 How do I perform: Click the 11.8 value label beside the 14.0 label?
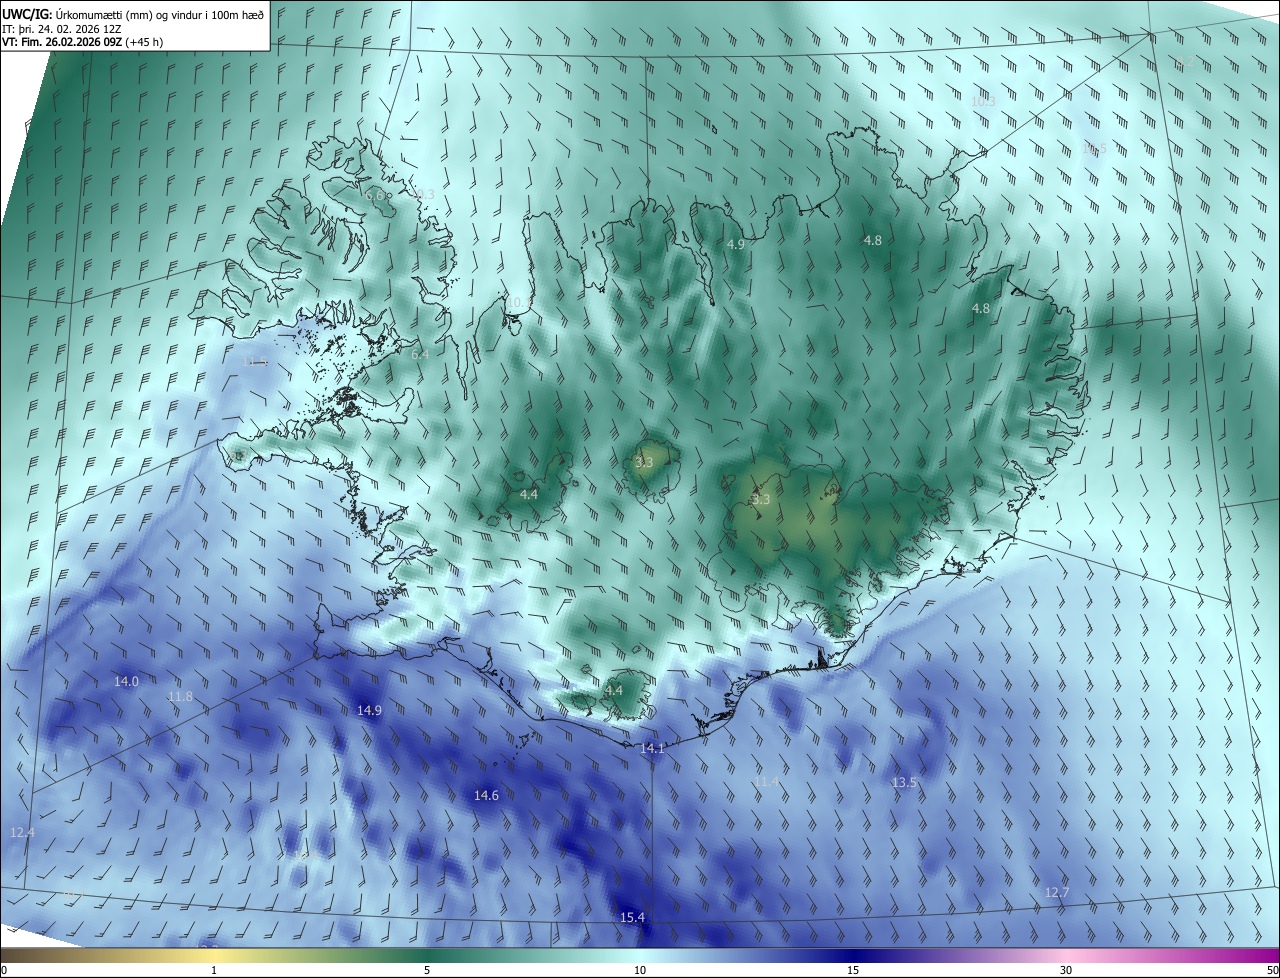(x=180, y=696)
